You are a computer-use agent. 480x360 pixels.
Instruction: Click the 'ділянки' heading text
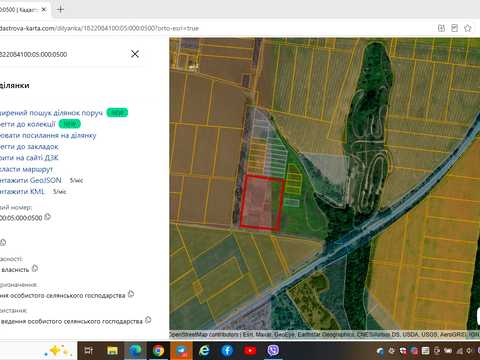point(15,86)
